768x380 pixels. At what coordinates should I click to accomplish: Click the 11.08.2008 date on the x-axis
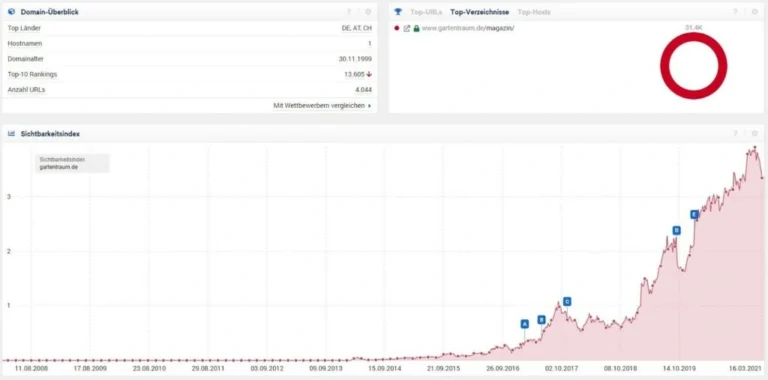click(x=31, y=368)
